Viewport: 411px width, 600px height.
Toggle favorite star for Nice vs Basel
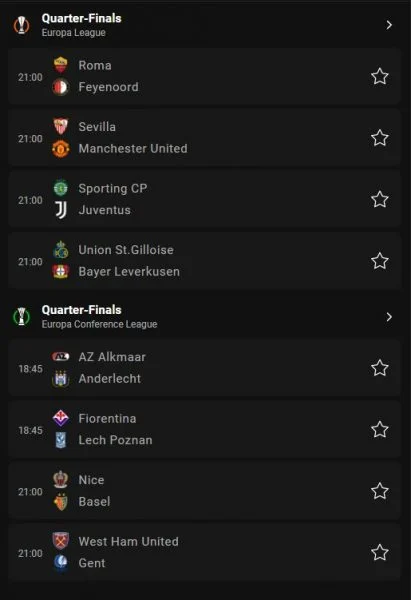[x=380, y=491]
